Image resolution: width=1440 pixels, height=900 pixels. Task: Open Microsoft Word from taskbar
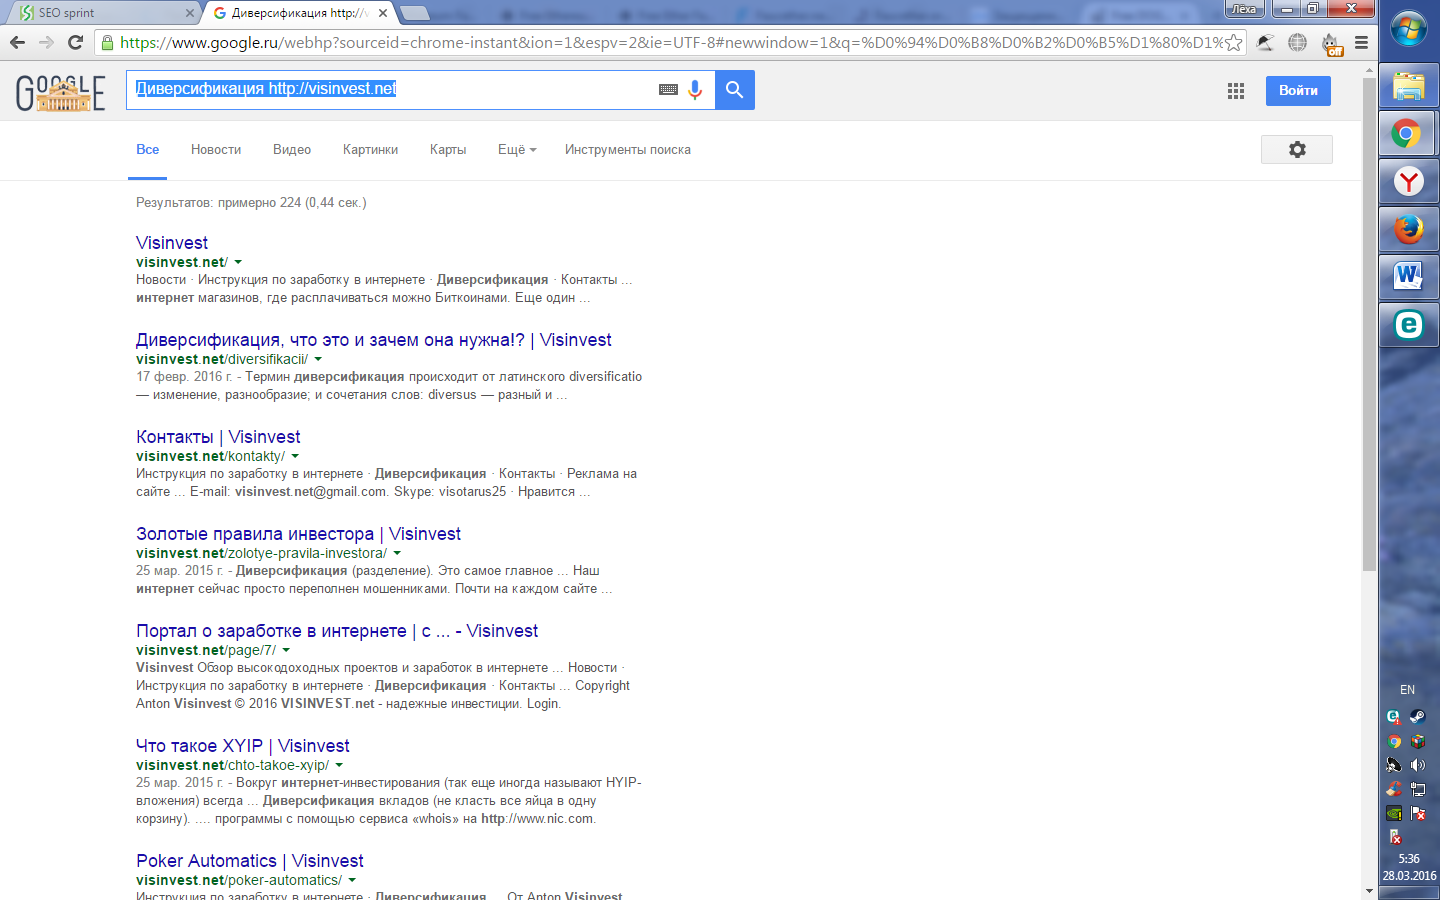[1409, 277]
